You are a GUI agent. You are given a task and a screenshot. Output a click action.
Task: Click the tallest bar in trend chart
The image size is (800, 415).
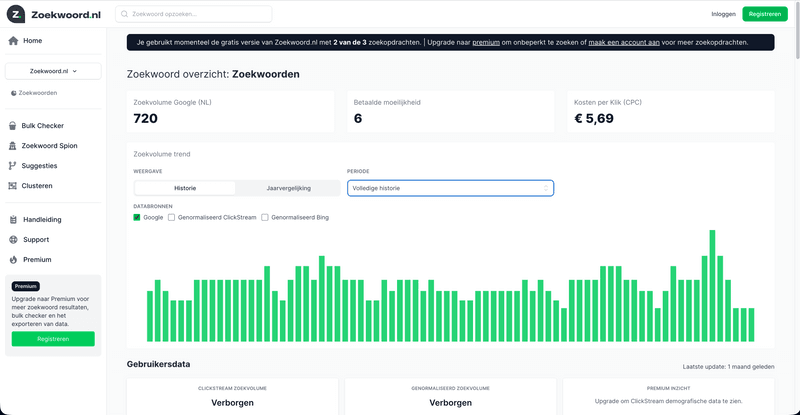tap(712, 286)
